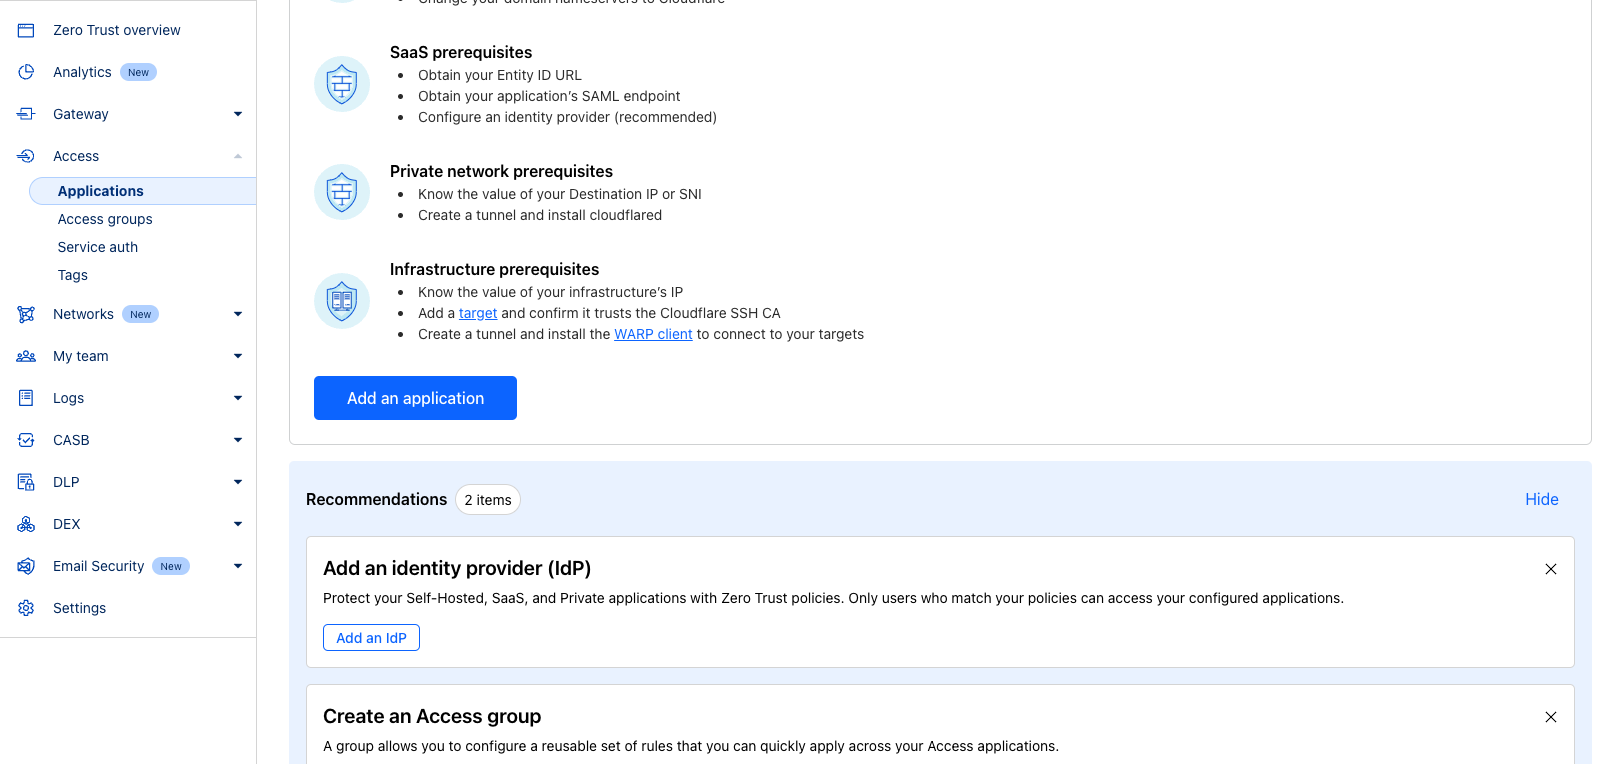Click the CASB sidebar icon
This screenshot has width=1617, height=764.
(26, 440)
